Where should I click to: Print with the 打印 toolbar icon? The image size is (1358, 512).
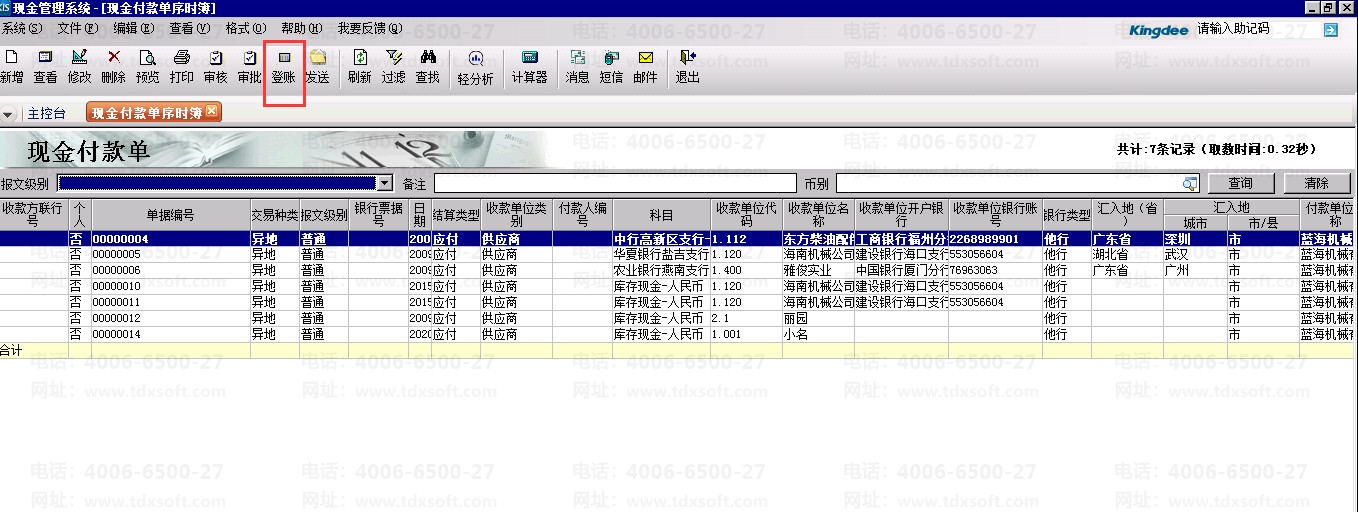(181, 66)
